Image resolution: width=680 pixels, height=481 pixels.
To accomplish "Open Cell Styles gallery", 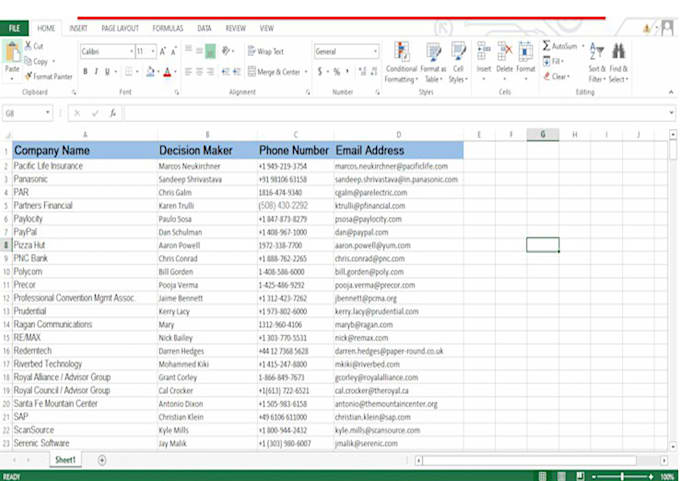I will [458, 62].
